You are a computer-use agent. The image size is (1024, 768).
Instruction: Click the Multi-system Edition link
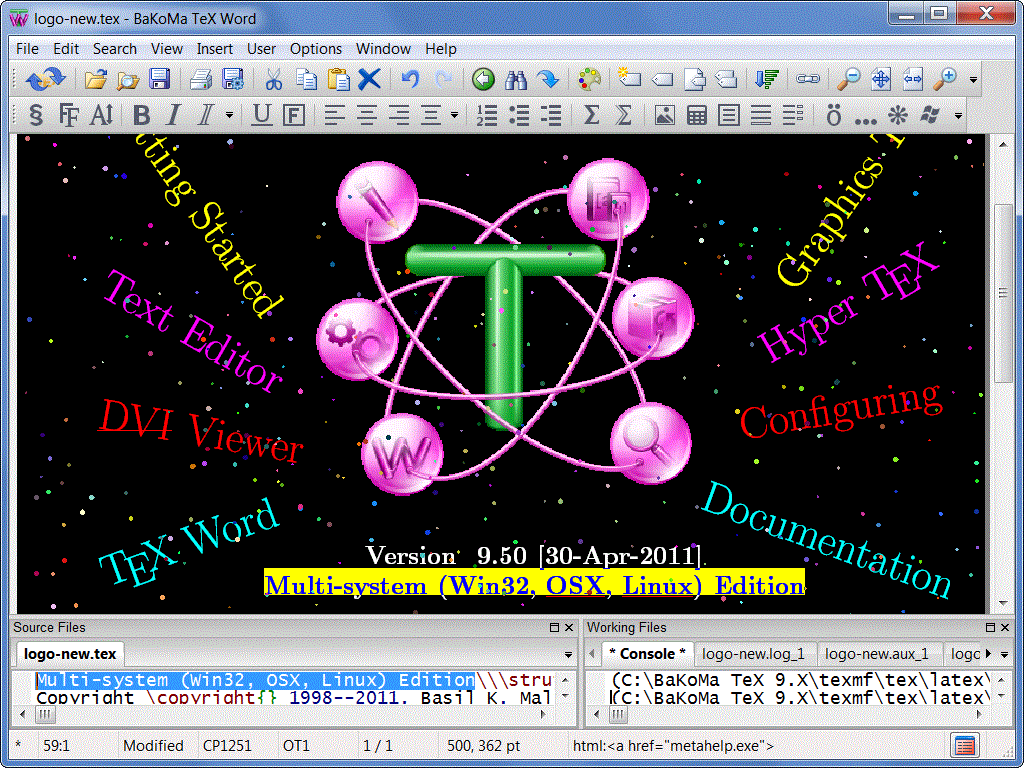(534, 584)
